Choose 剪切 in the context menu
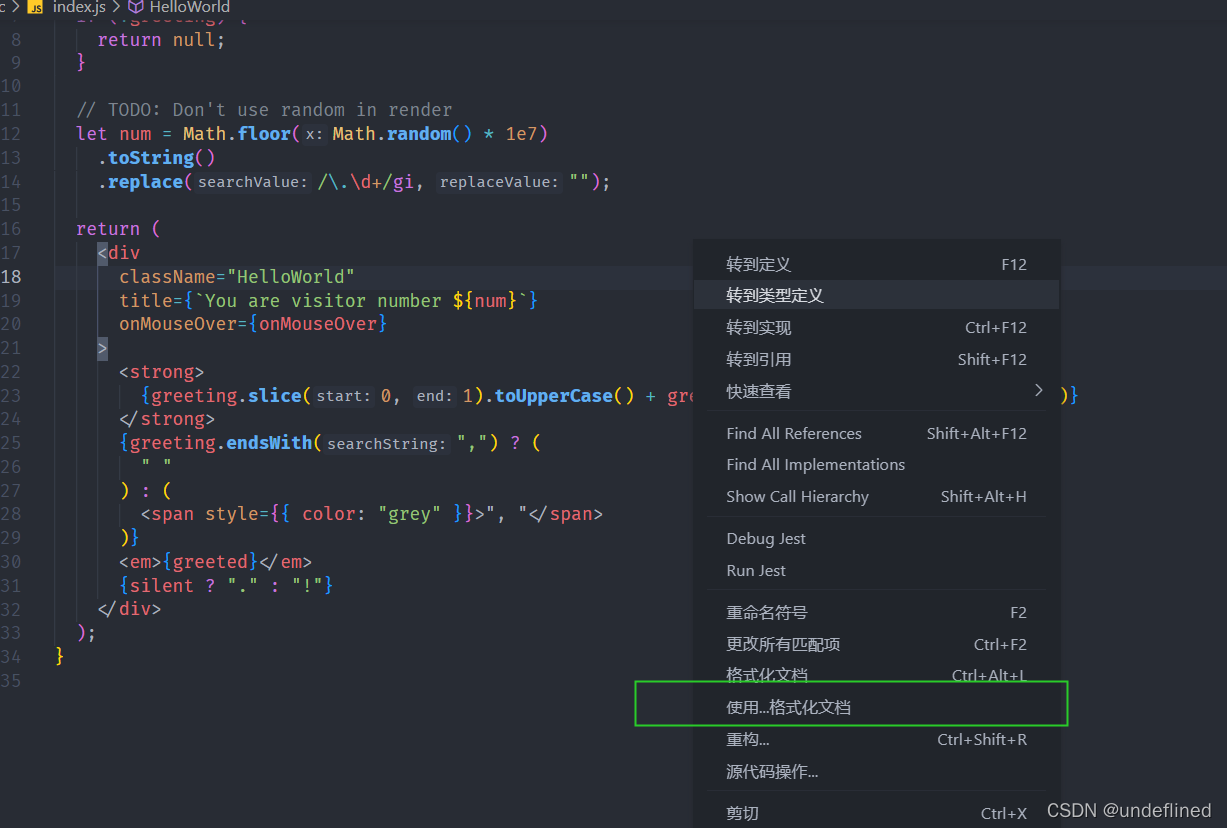This screenshot has height=828, width=1227. tap(876, 813)
